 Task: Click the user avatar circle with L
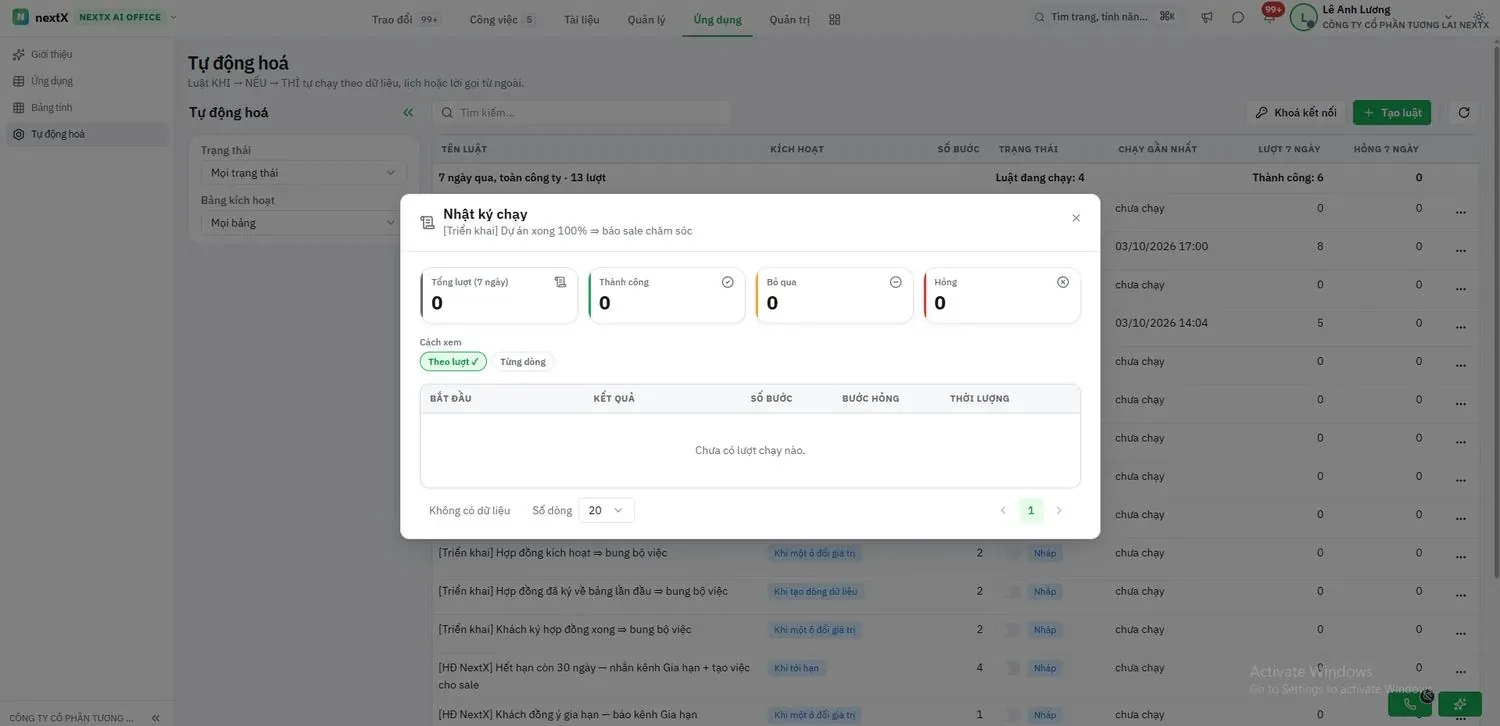pos(1304,18)
